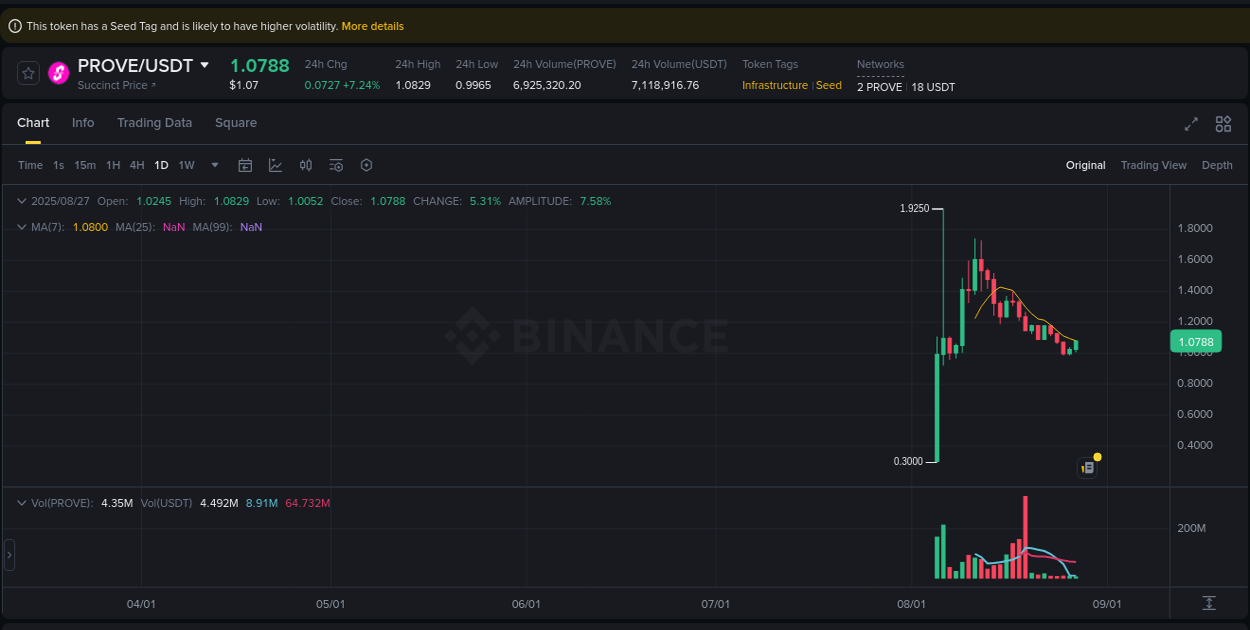Screen dimensions: 1250x630
Task: Select the 1W timeframe option
Action: point(186,165)
